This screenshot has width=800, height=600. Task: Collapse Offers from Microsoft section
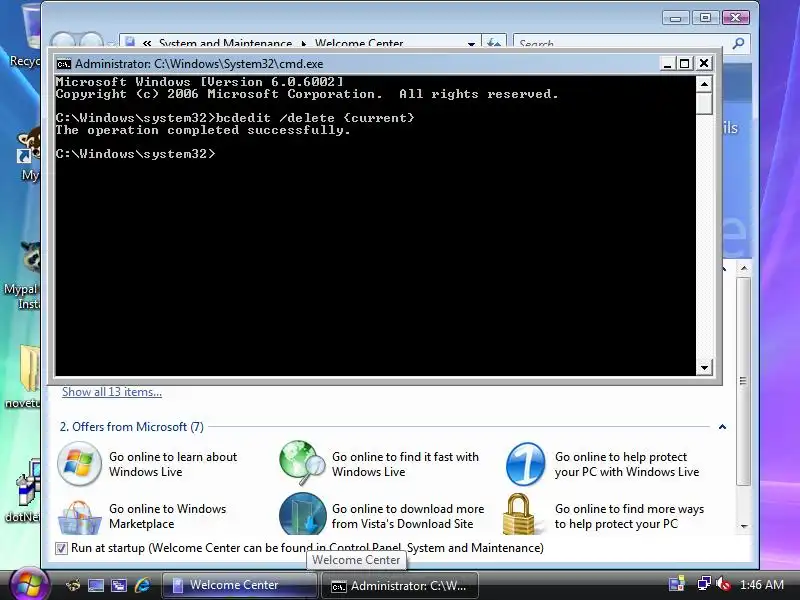[x=722, y=427]
